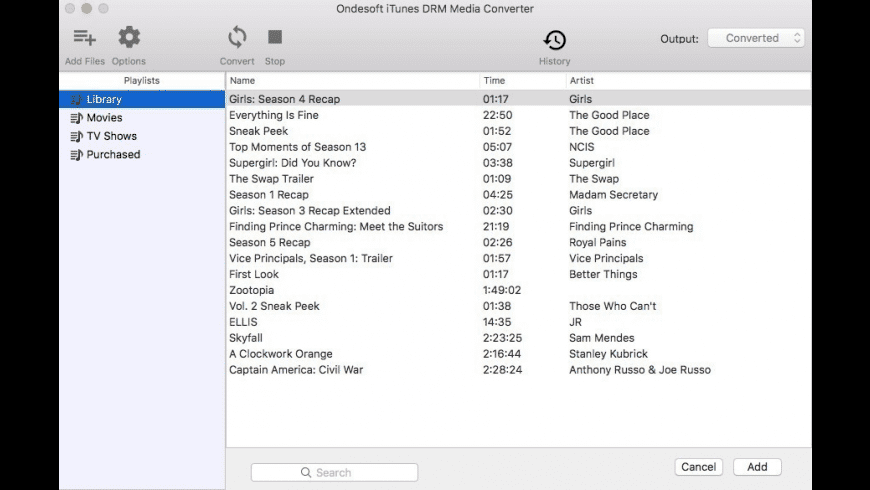Select 'Girls: Season 4 Recap' row
The width and height of the screenshot is (870, 490).
pyautogui.click(x=519, y=99)
